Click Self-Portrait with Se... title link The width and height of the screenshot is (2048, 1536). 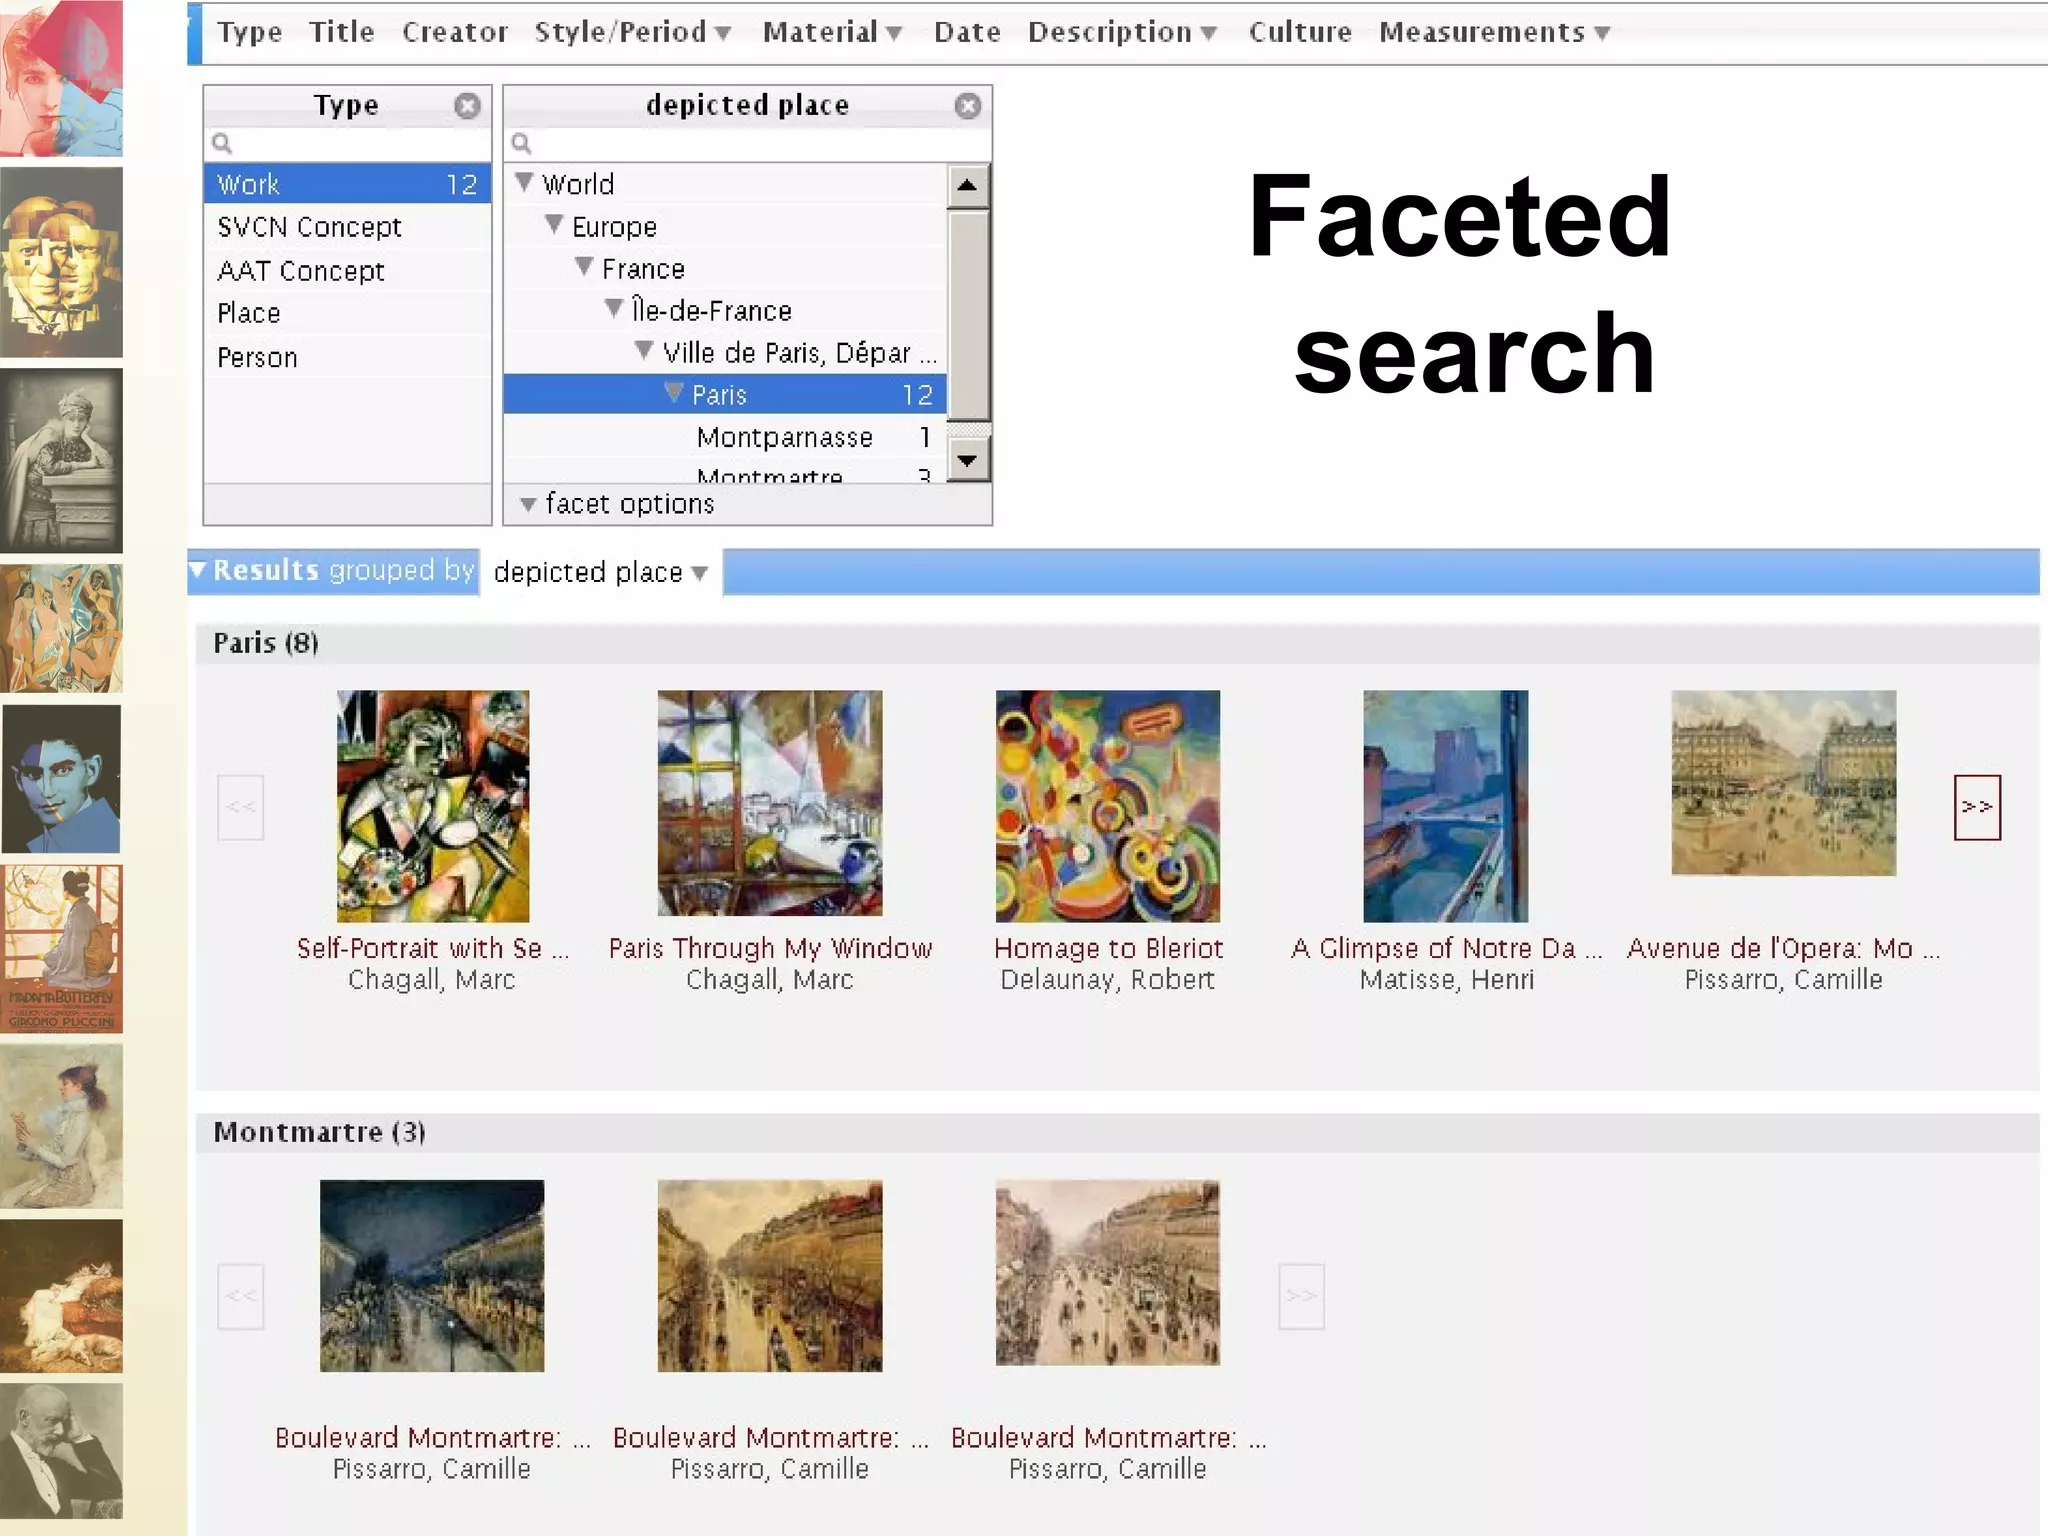(x=433, y=948)
